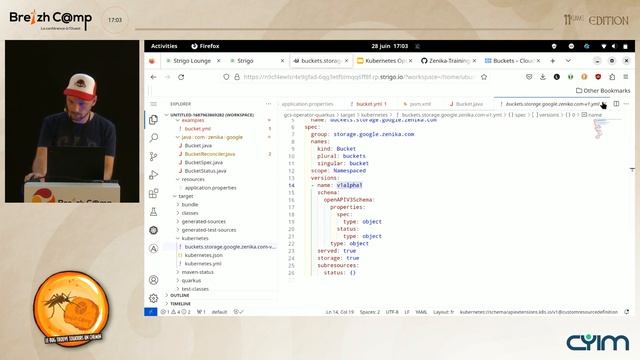The image size is (640, 360).
Task: Switch to the Zenika-Training browser tab
Action: tap(448, 61)
